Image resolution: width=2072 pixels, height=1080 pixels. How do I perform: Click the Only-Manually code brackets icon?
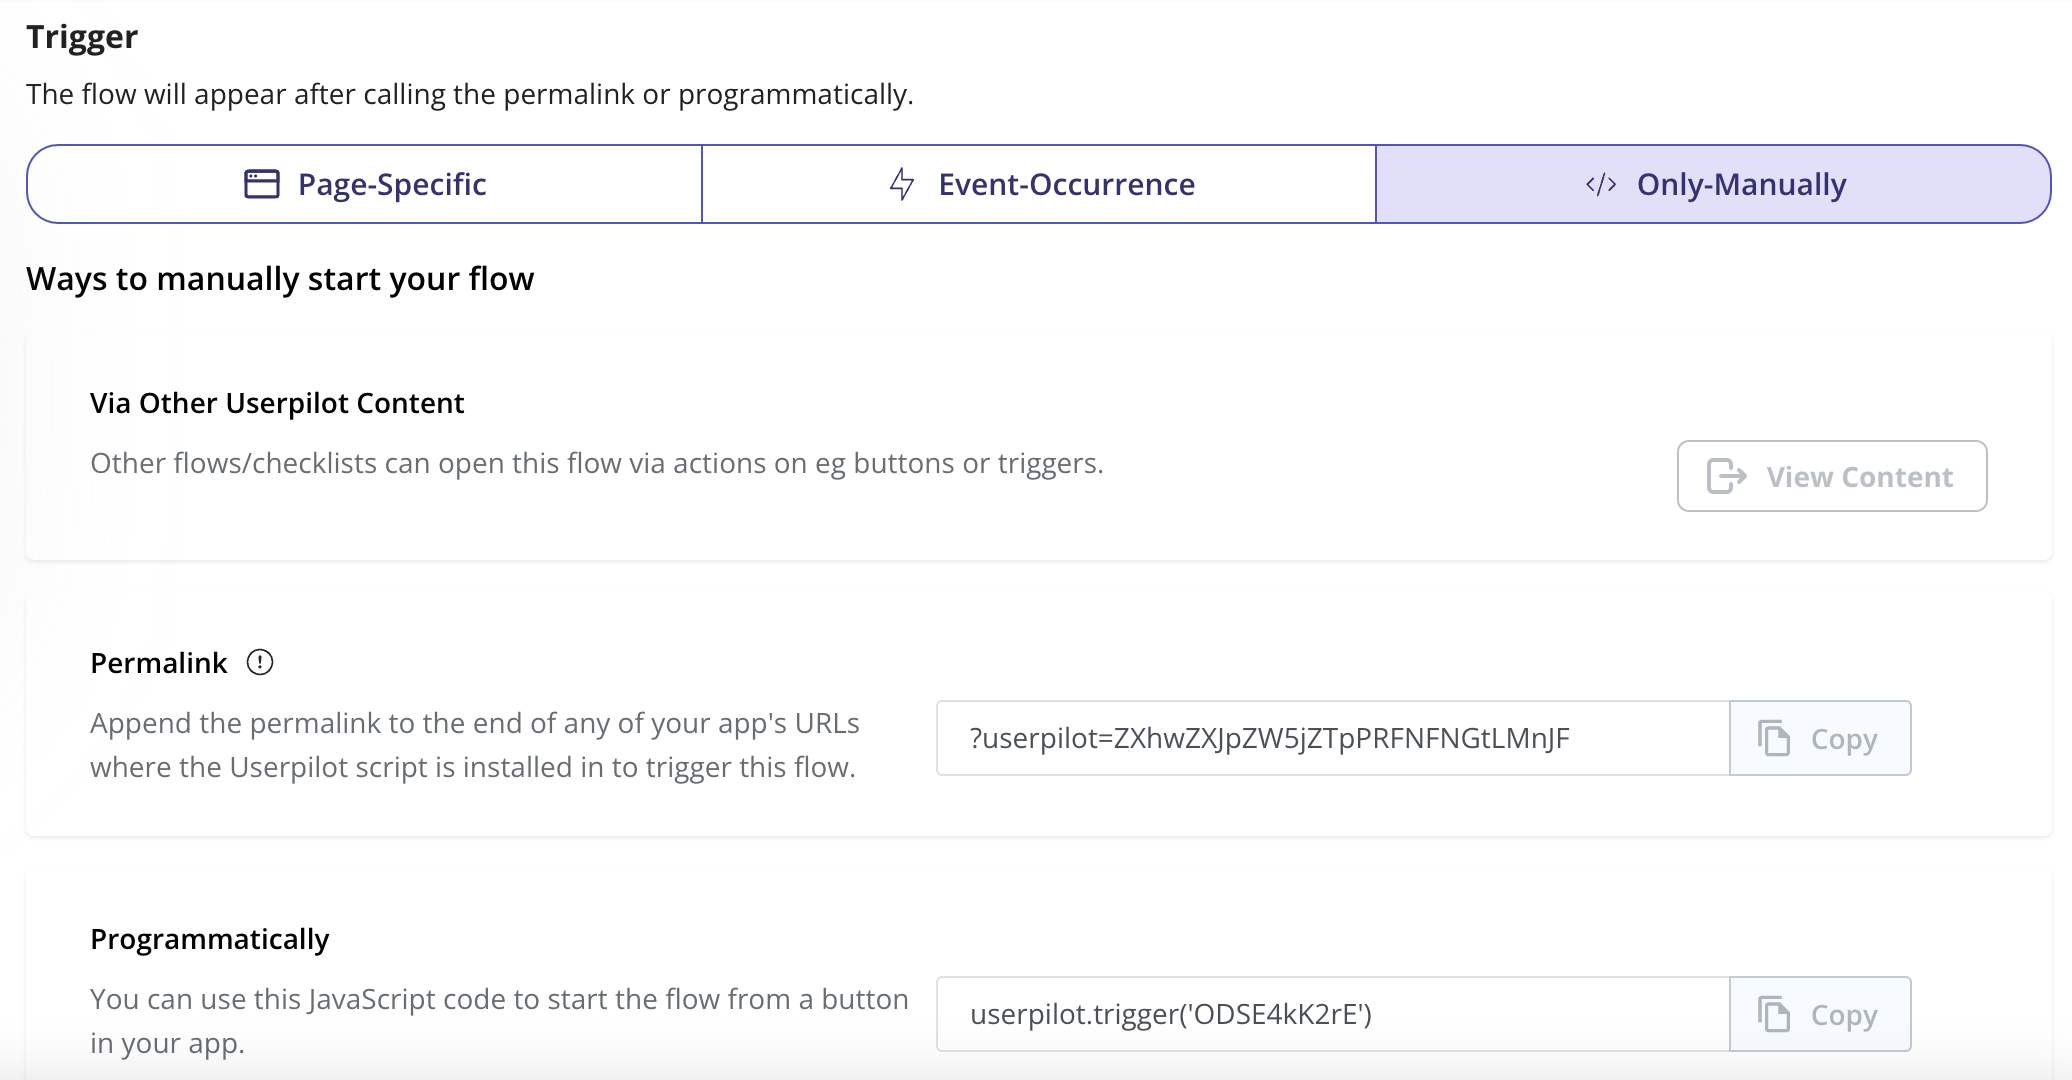1601,184
